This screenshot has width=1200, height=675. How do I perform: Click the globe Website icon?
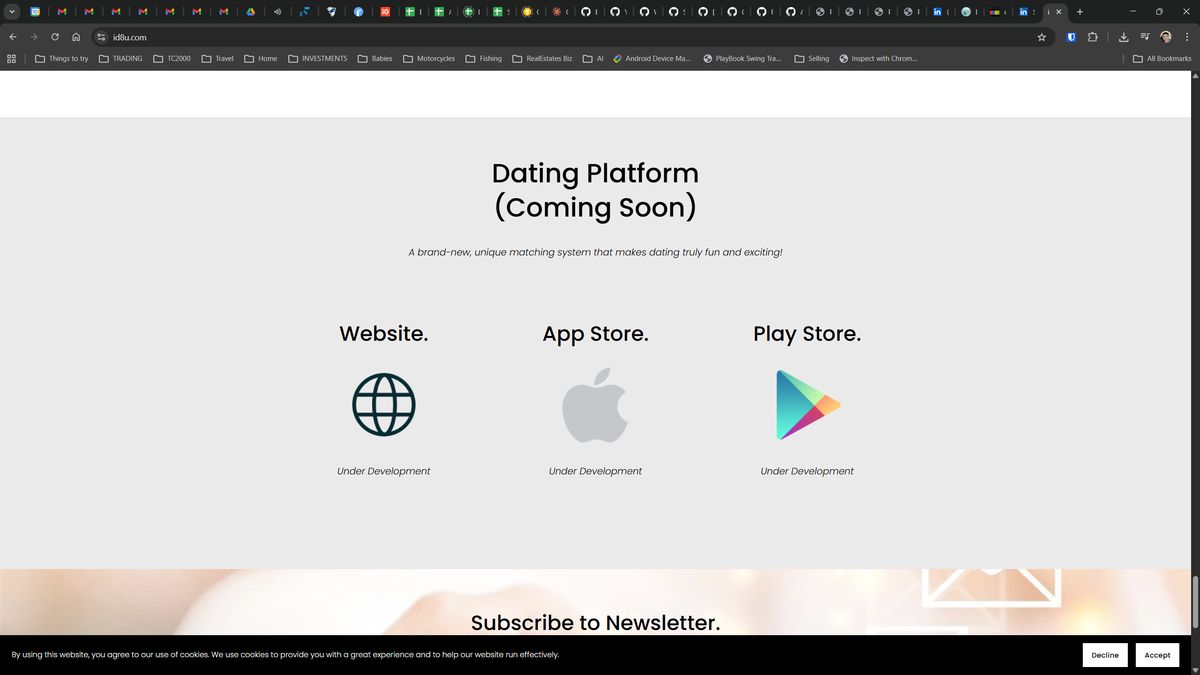(384, 404)
